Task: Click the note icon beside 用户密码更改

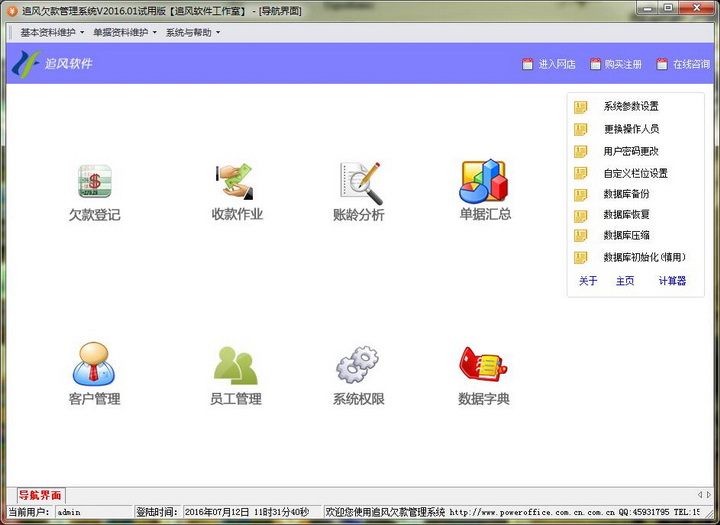Action: click(x=580, y=151)
